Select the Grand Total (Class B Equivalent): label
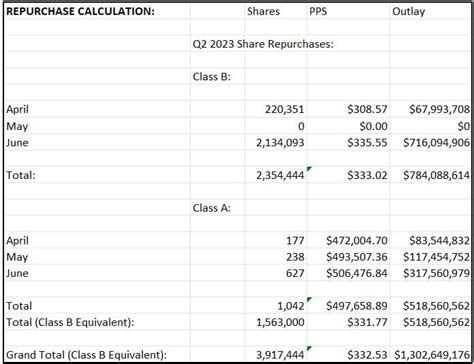Screen dimensions: 474x364 click(x=86, y=355)
